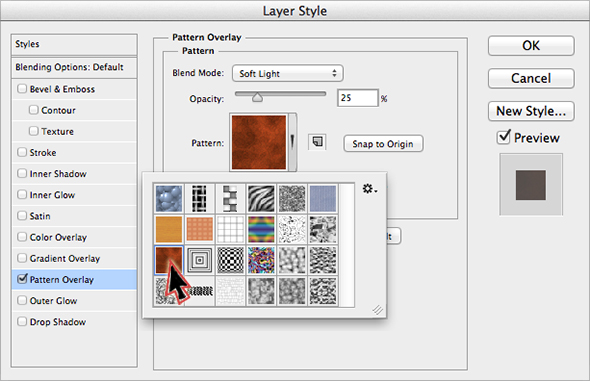Check the Inner Shadow checkbox
Viewport: 590px width, 381px height.
[22, 173]
